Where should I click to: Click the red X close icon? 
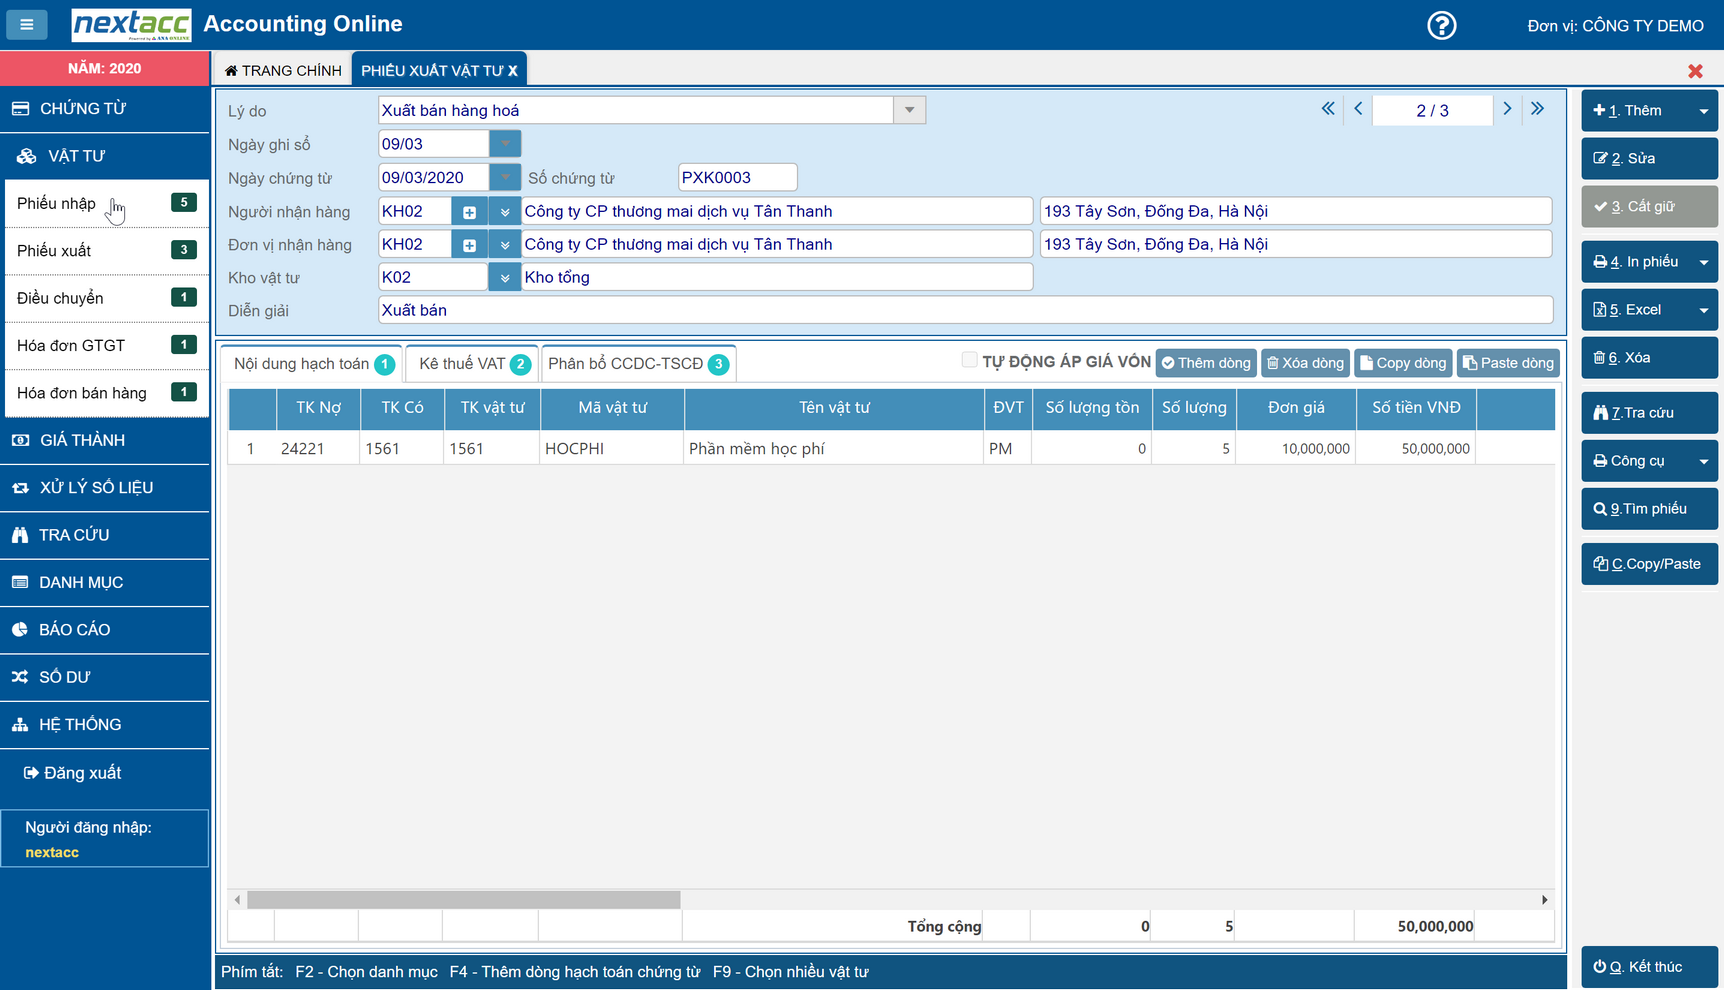1695,71
